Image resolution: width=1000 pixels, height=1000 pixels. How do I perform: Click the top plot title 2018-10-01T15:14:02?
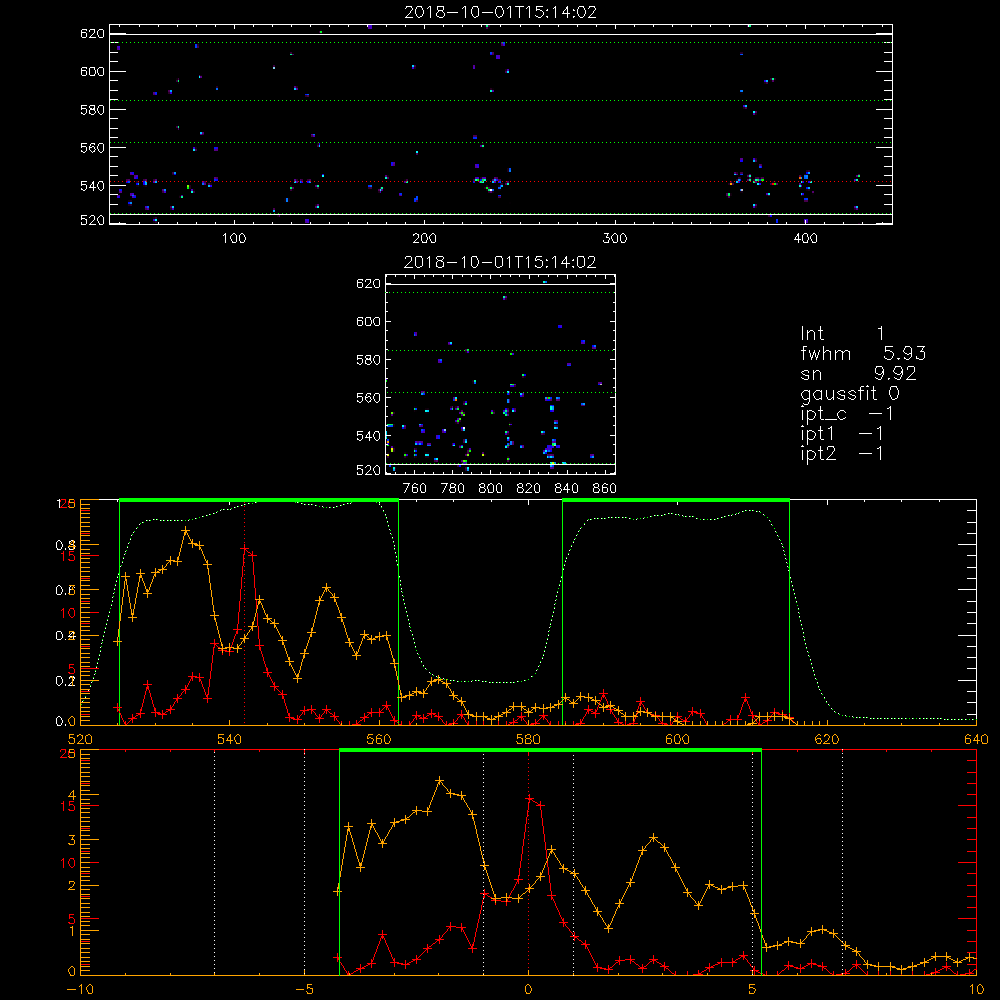click(501, 12)
